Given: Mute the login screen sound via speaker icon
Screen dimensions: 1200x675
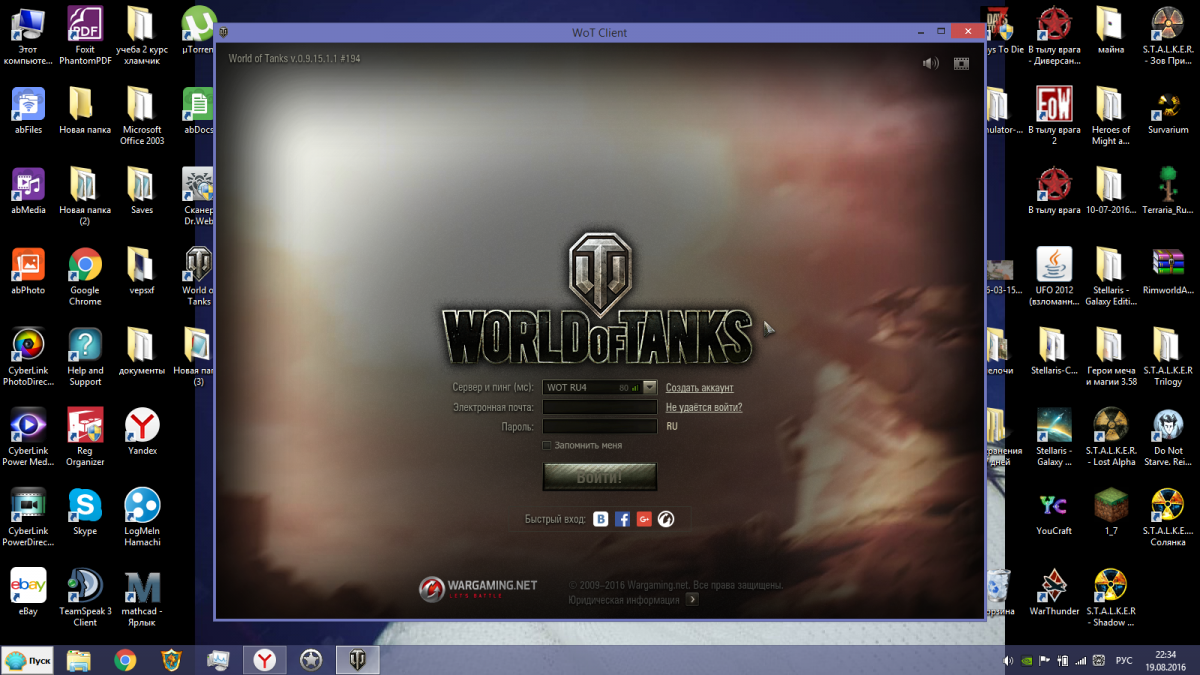Looking at the screenshot, I should click(931, 63).
